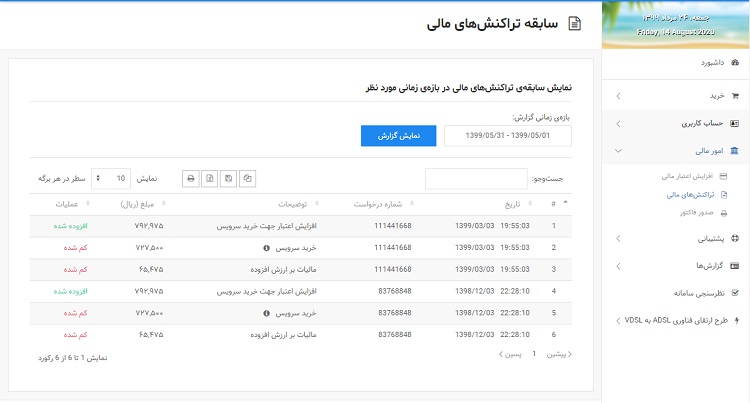Click the bank building icon beside امور مالی
750x403 pixels.
(x=734, y=151)
